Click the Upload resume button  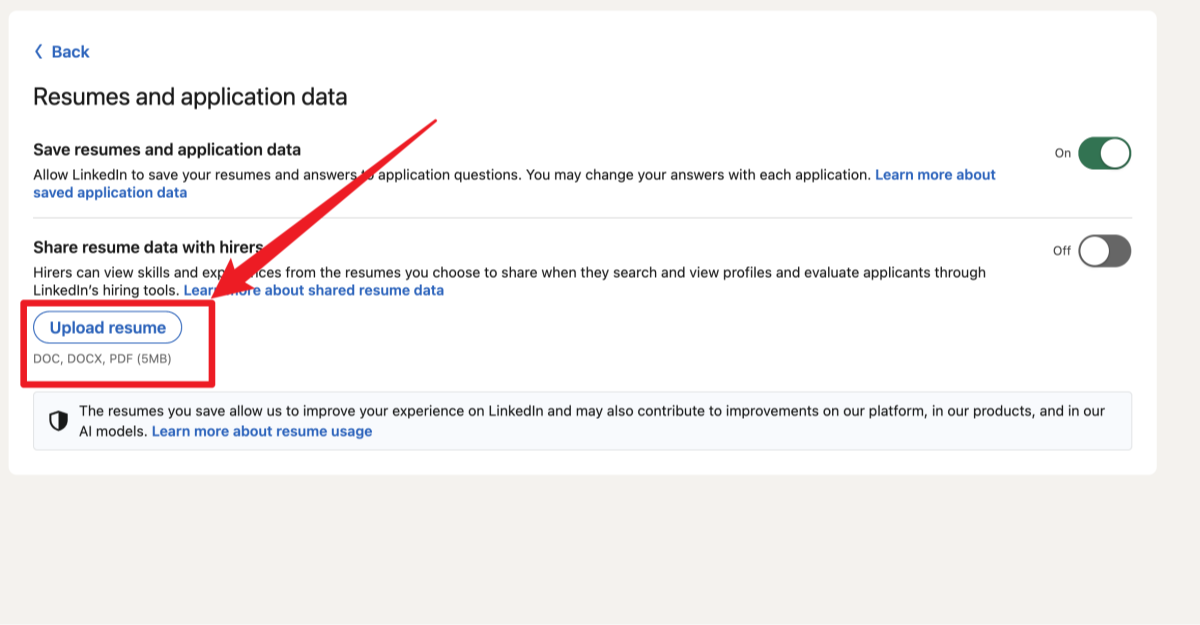click(108, 328)
